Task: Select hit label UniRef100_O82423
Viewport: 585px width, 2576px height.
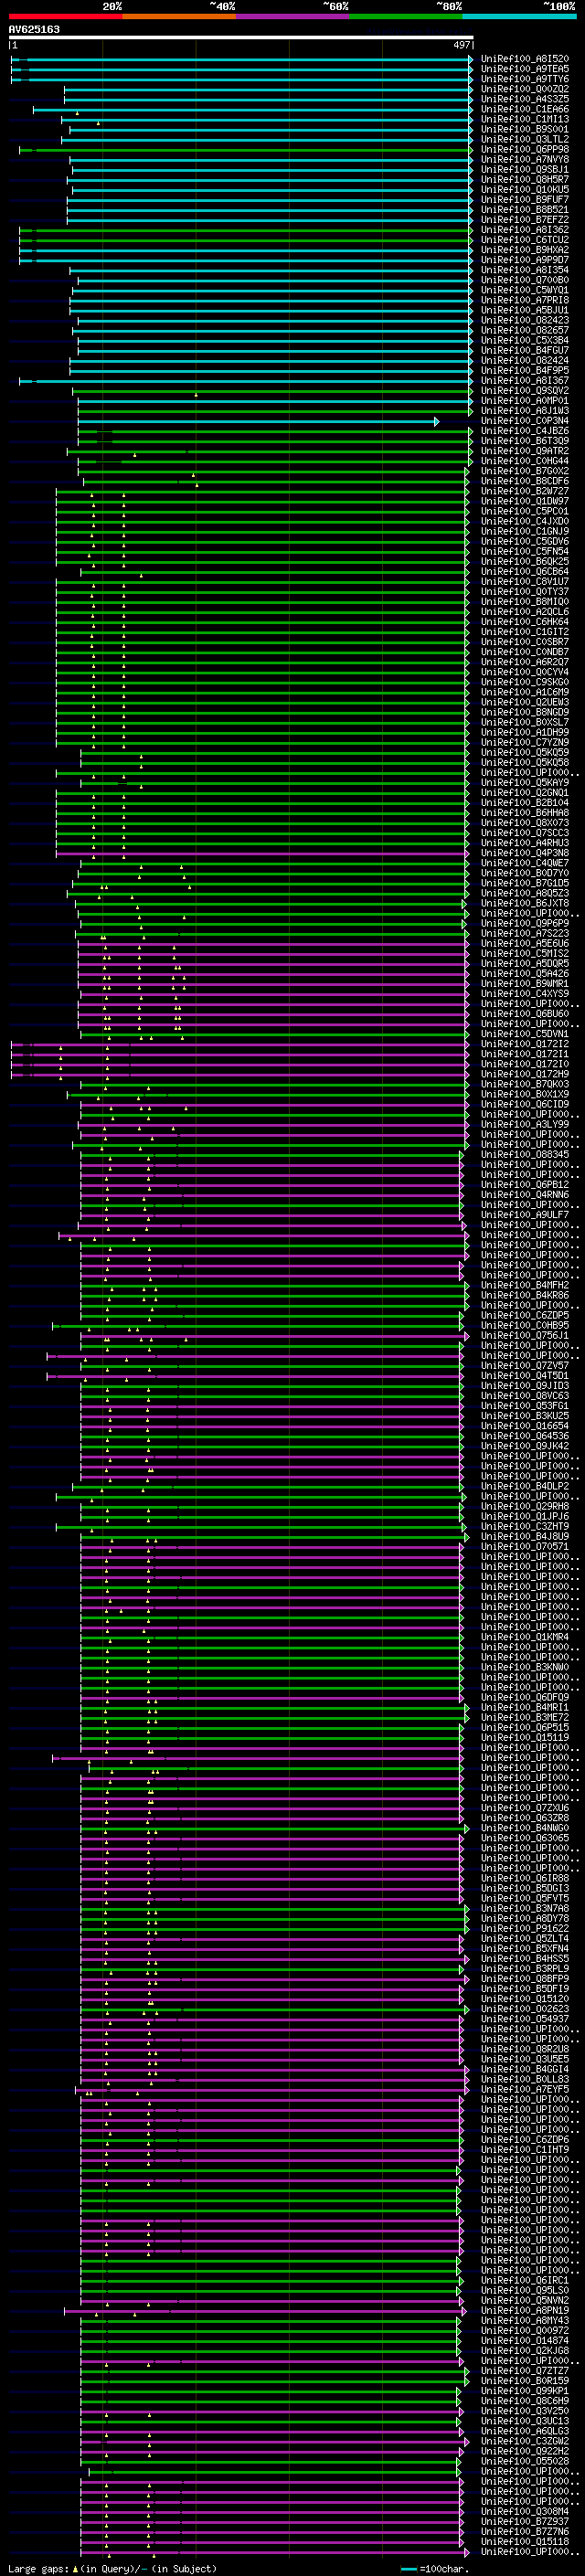Action: pyautogui.click(x=525, y=320)
